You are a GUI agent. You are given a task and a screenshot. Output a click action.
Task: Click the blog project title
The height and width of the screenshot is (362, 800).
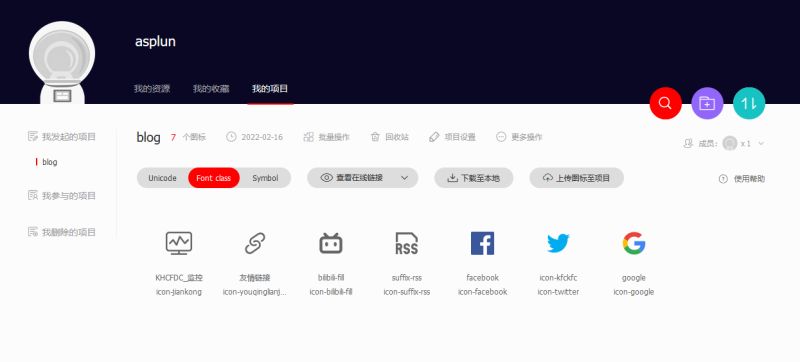point(148,137)
